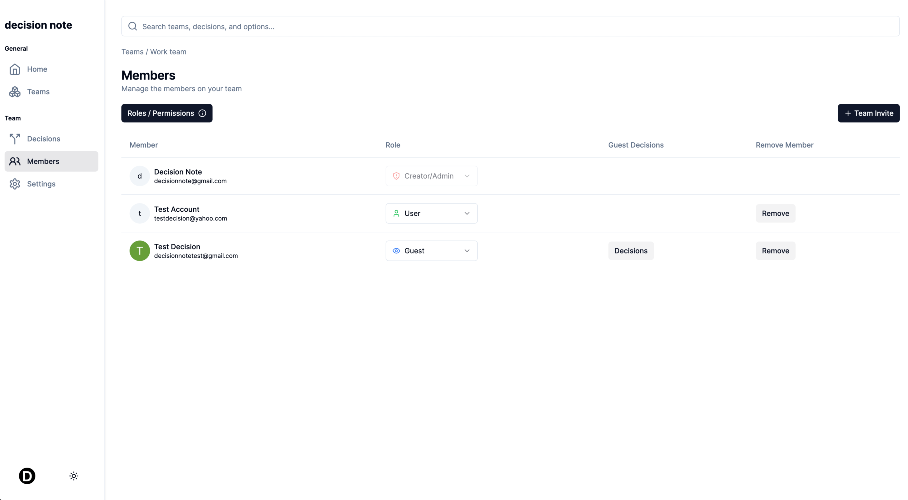Open guest Decisions for Test Decision
Screen dimensions: 908x500
pyautogui.click(x=631, y=251)
